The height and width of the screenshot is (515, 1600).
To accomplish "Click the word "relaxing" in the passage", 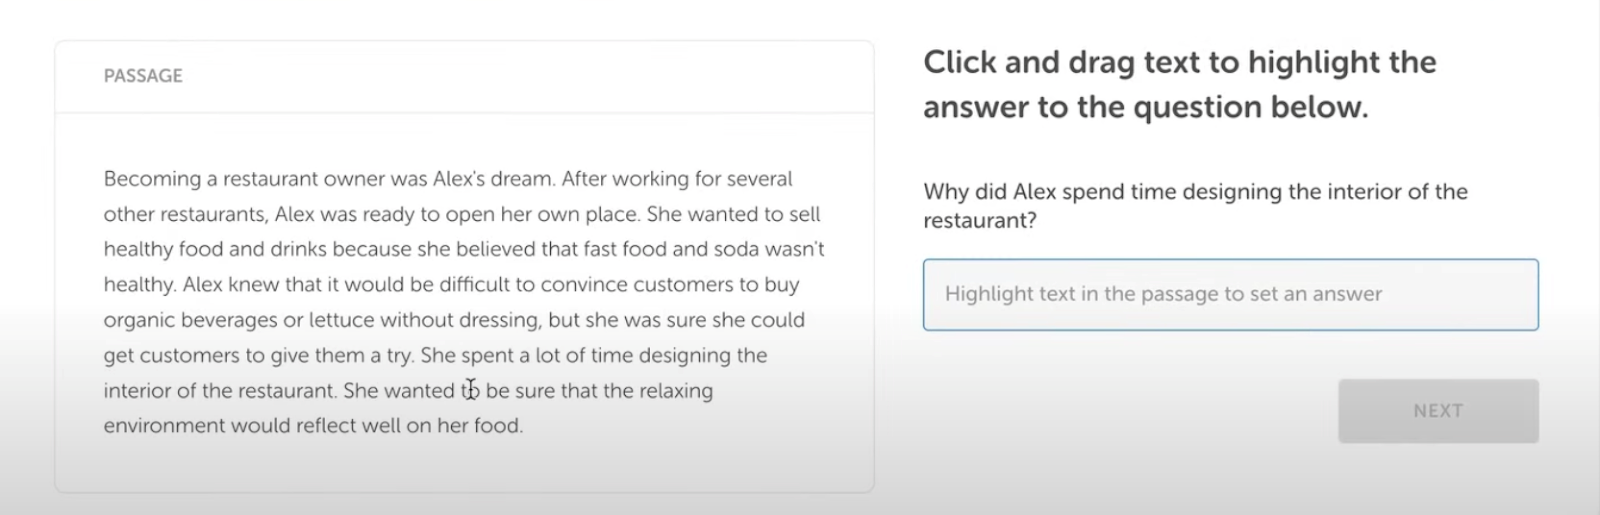I will click(676, 391).
